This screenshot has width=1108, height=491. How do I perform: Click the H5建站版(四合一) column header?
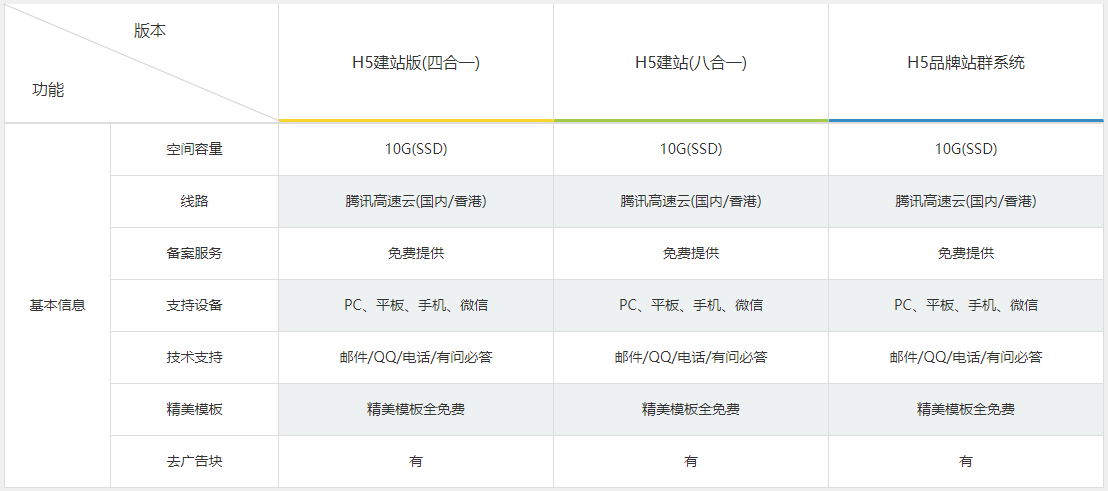416,63
